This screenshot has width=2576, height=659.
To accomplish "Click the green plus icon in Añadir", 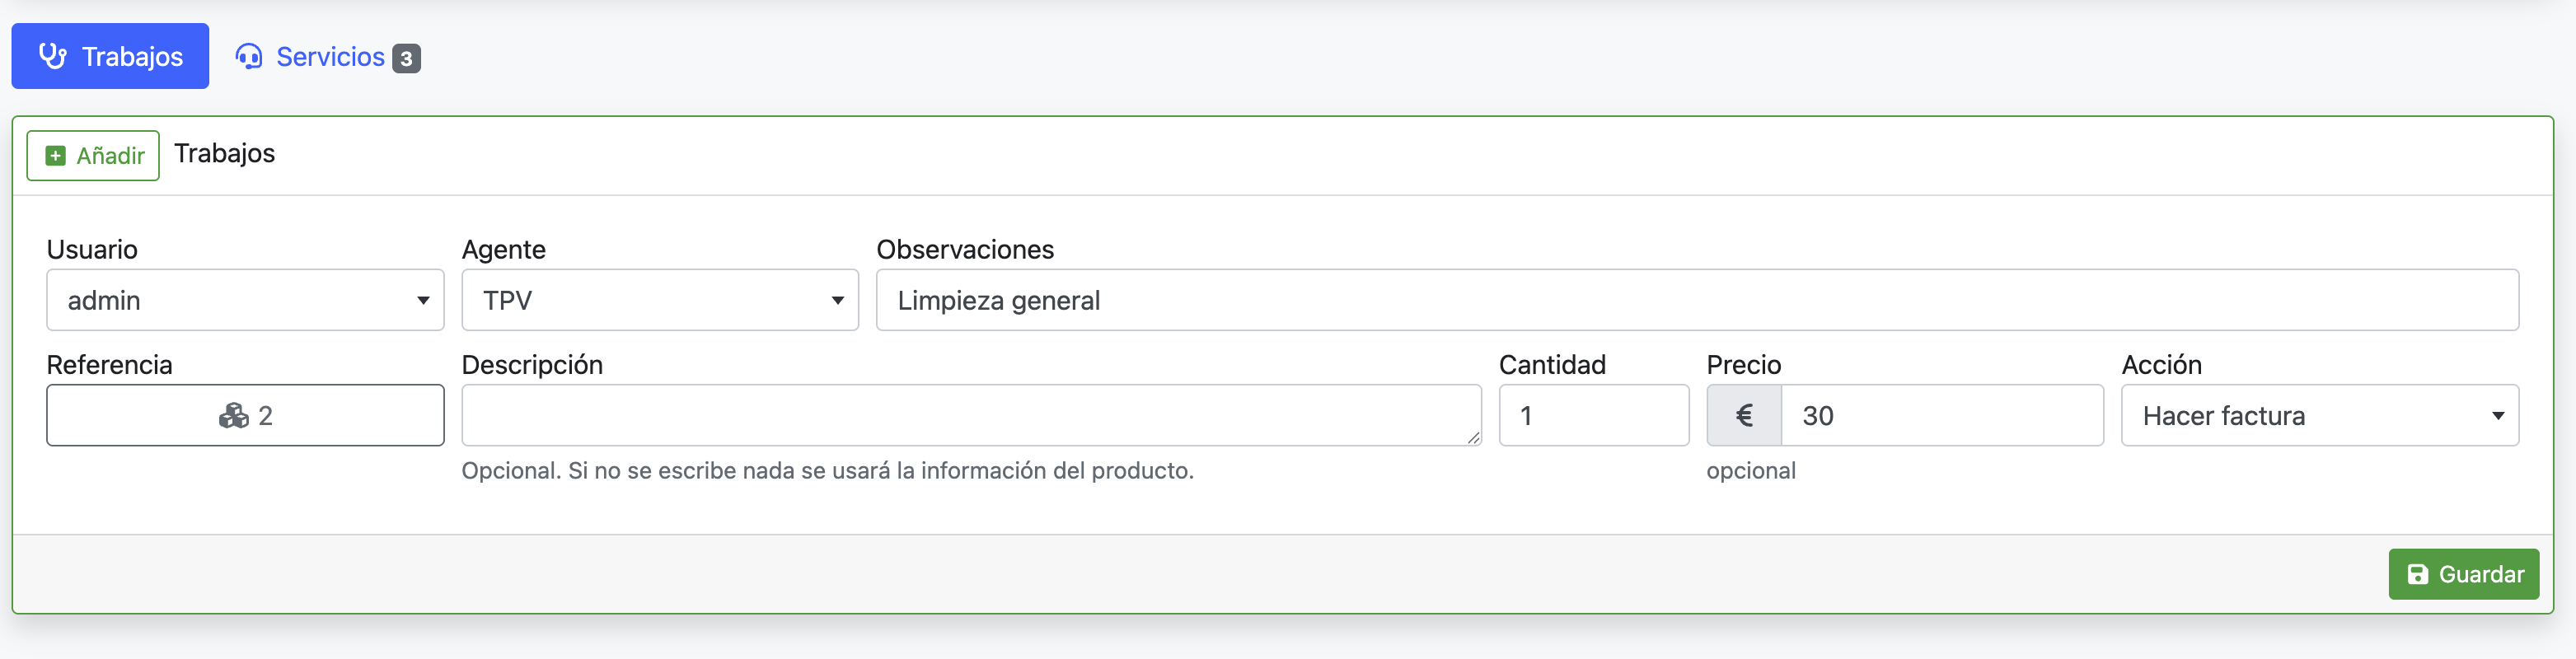I will coord(56,156).
